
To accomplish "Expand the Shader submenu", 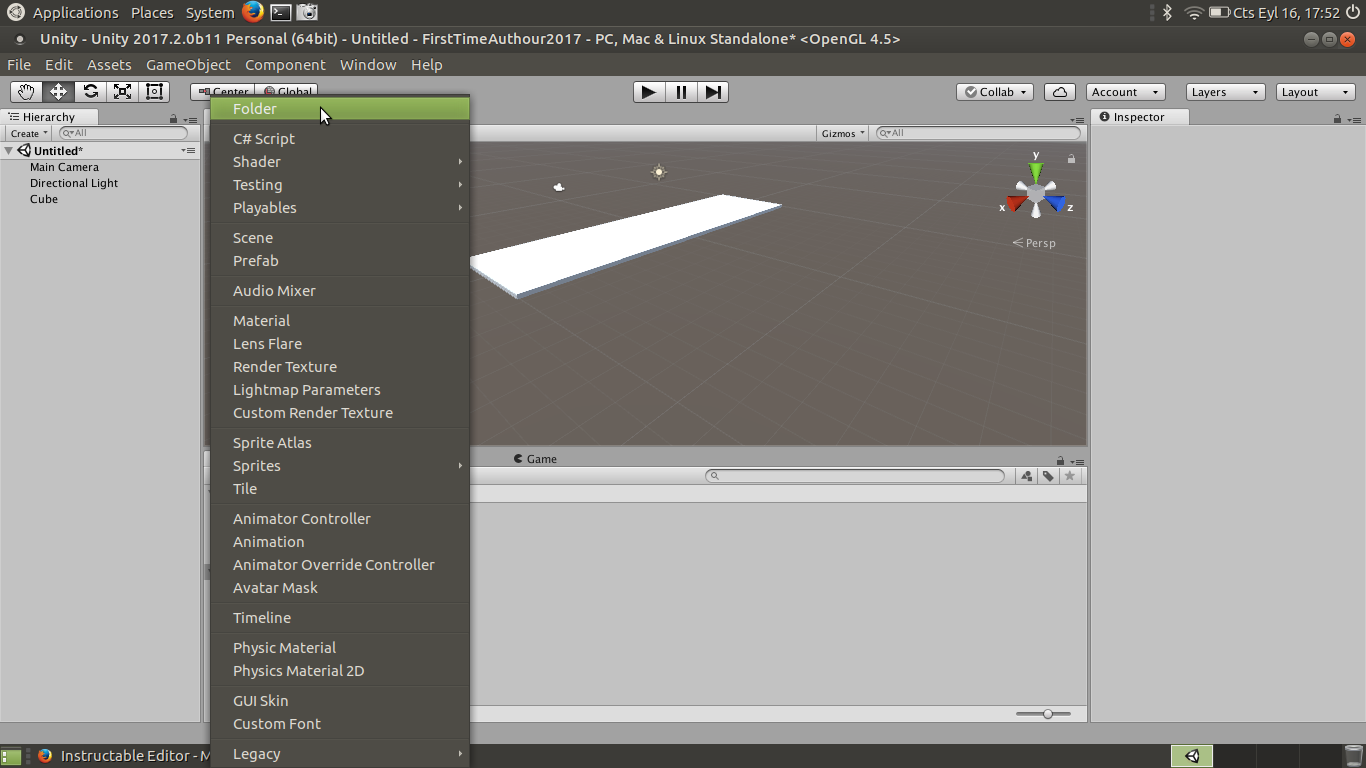I will pyautogui.click(x=340, y=162).
